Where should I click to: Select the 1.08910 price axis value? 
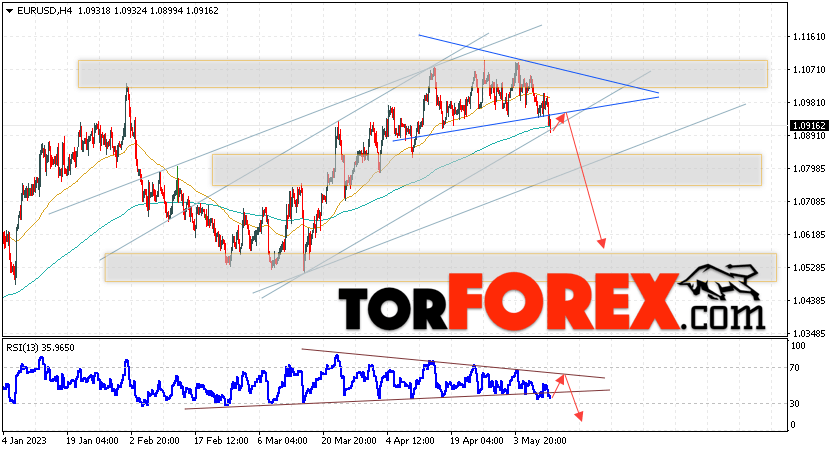click(809, 135)
